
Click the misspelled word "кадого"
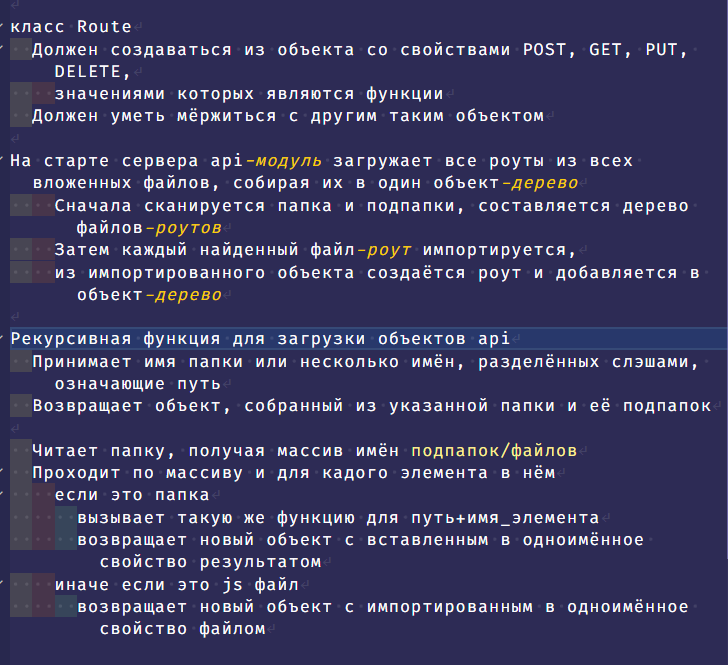(x=355, y=473)
